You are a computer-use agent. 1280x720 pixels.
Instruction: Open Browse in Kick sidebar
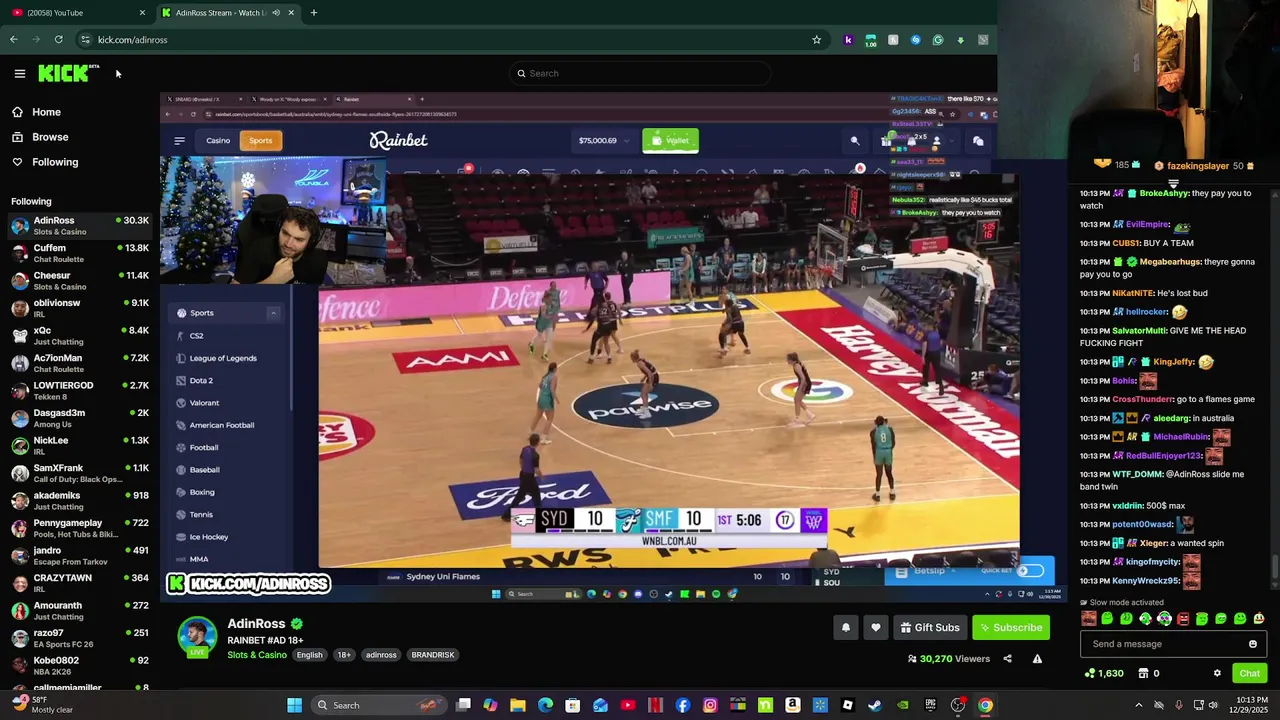(40, 137)
